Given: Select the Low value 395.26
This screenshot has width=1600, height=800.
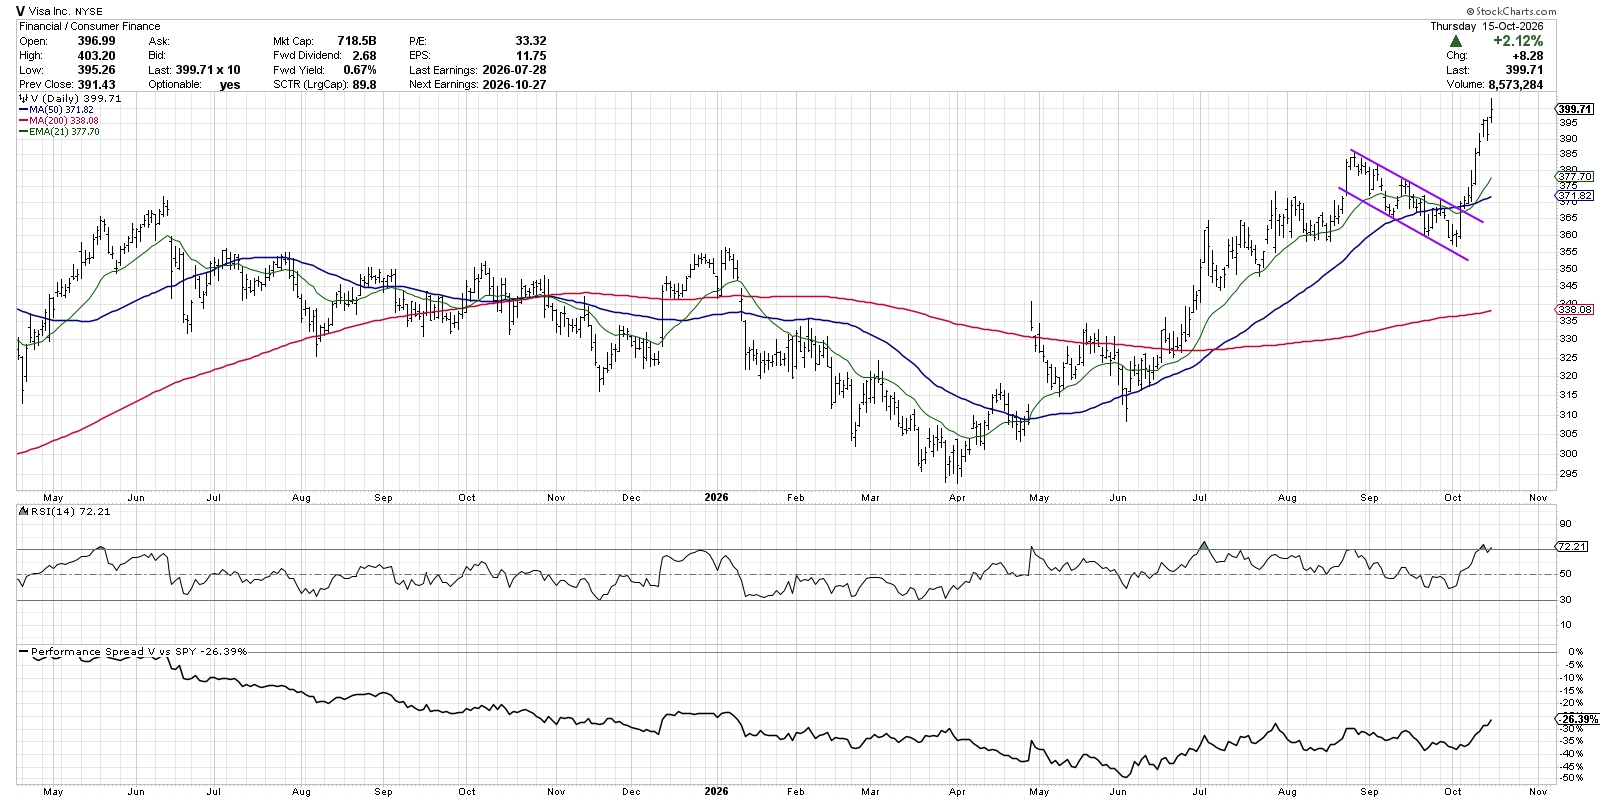Looking at the screenshot, I should (x=97, y=70).
